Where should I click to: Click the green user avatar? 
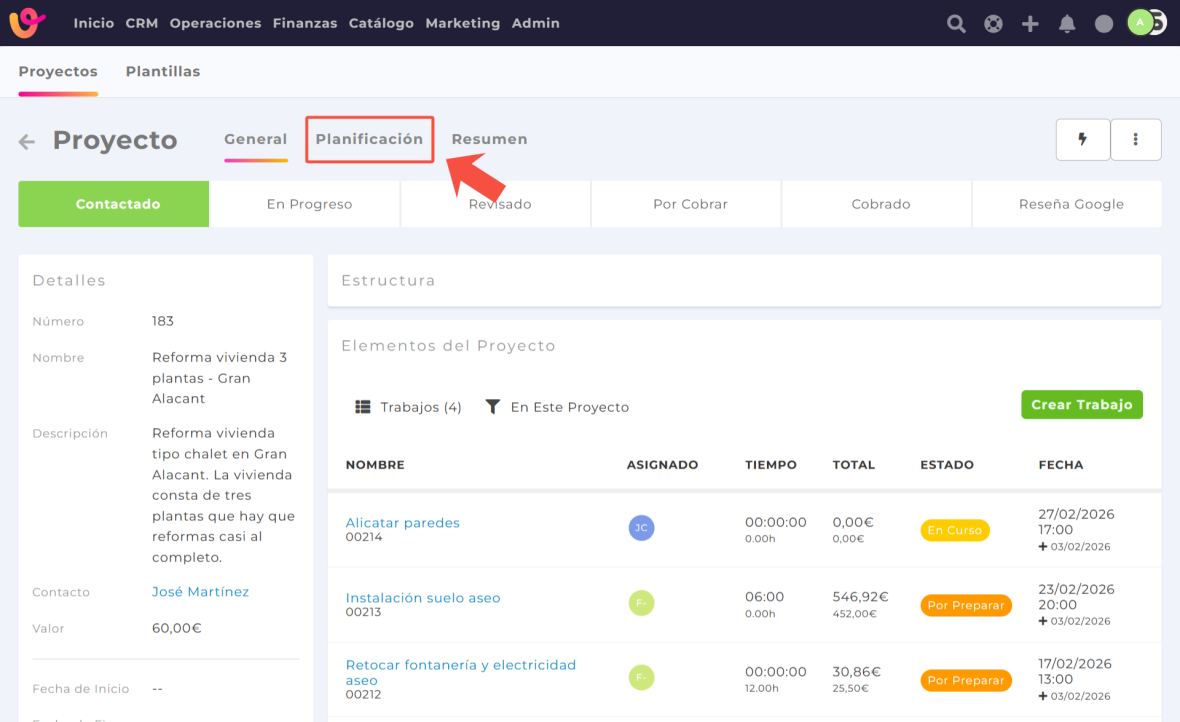1140,23
